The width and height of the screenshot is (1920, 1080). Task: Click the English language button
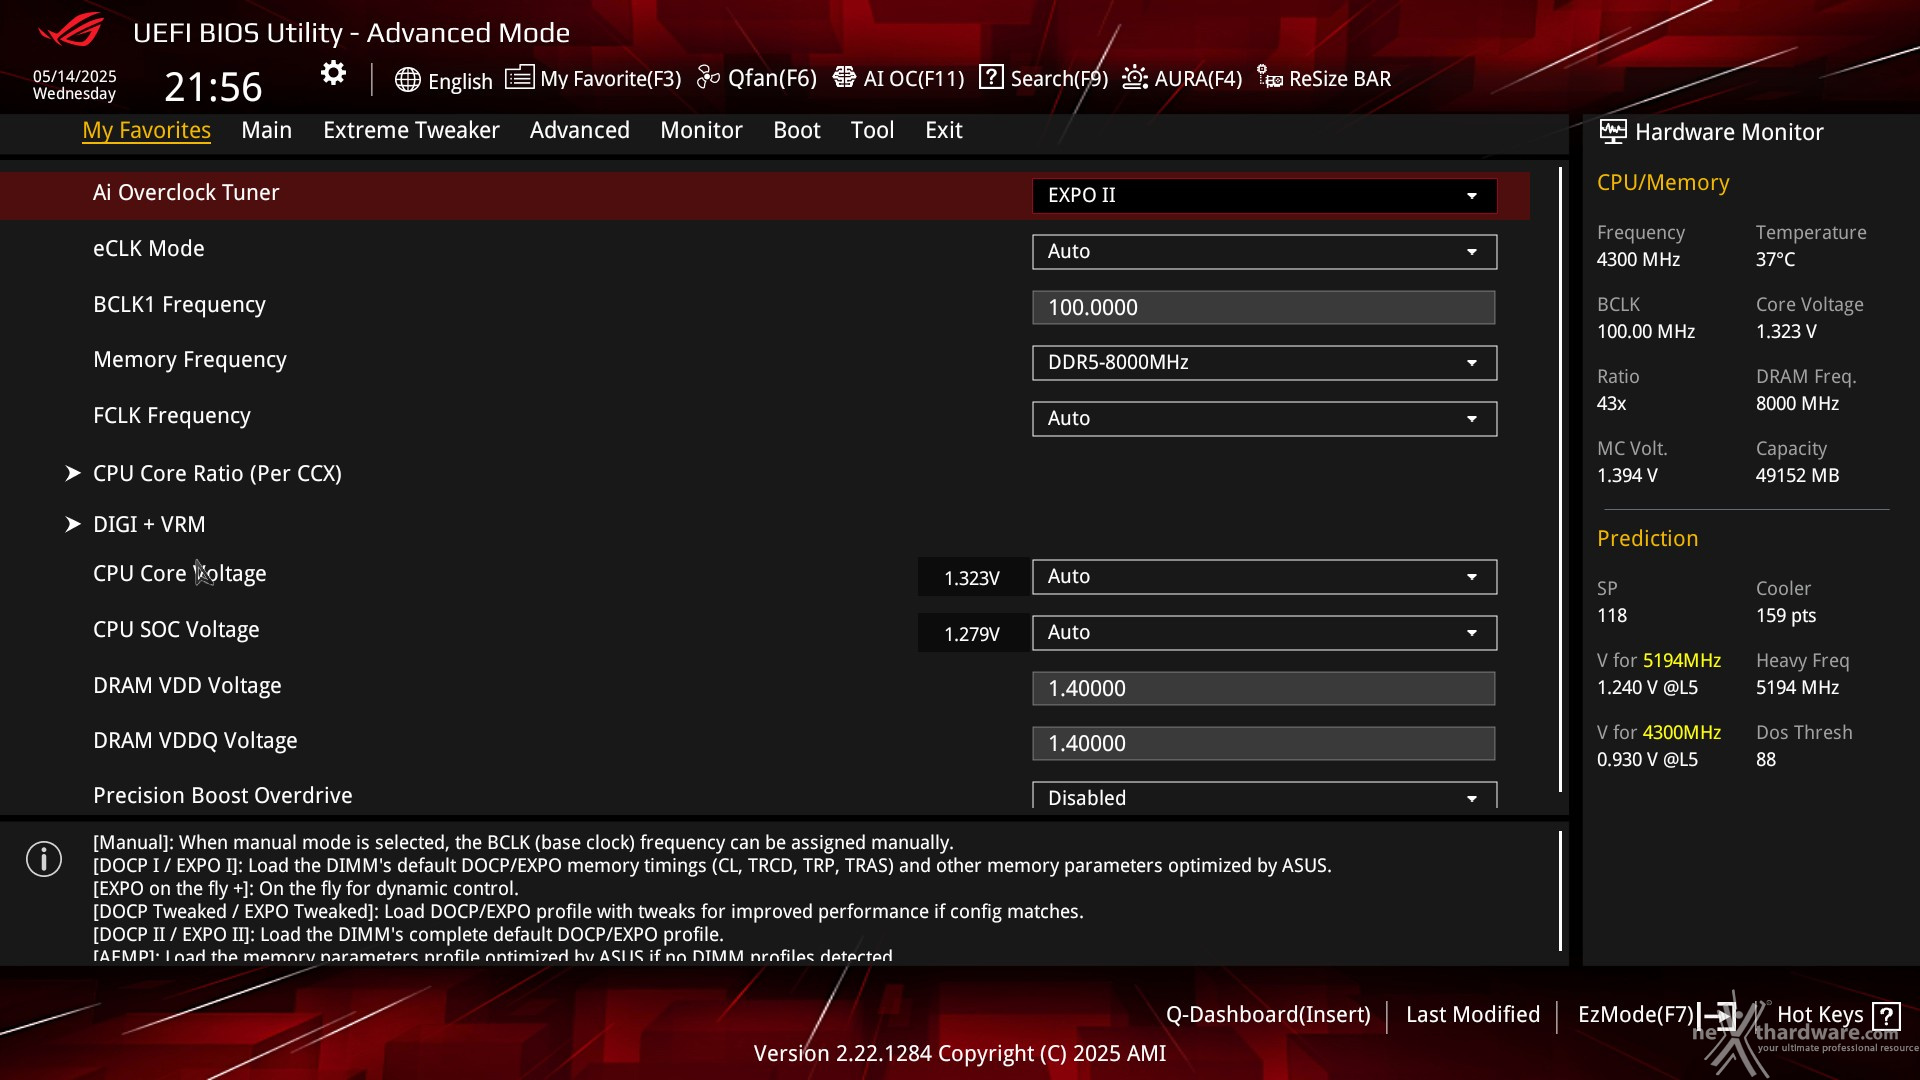(460, 81)
